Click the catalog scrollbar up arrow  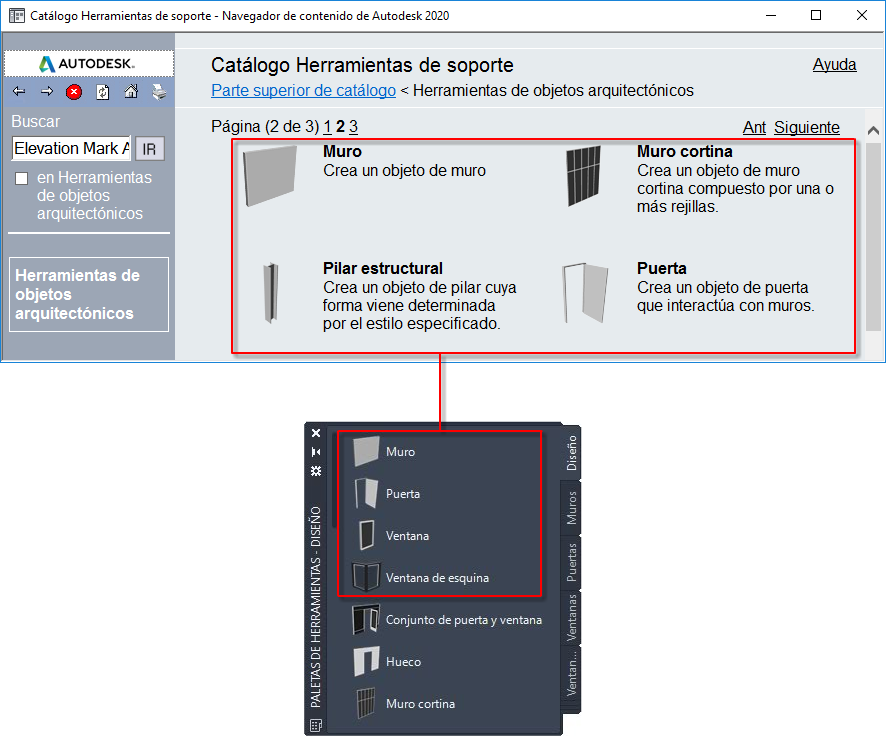click(x=873, y=130)
